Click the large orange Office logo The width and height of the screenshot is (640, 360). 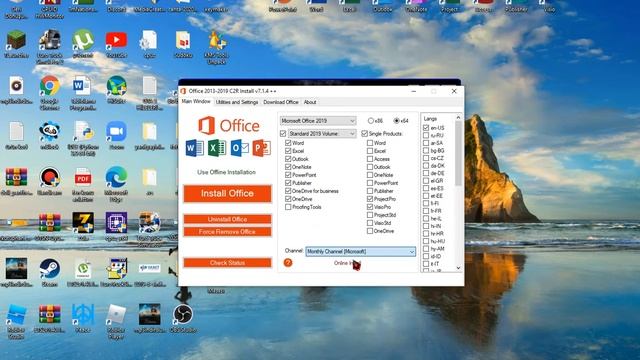pyautogui.click(x=229, y=125)
